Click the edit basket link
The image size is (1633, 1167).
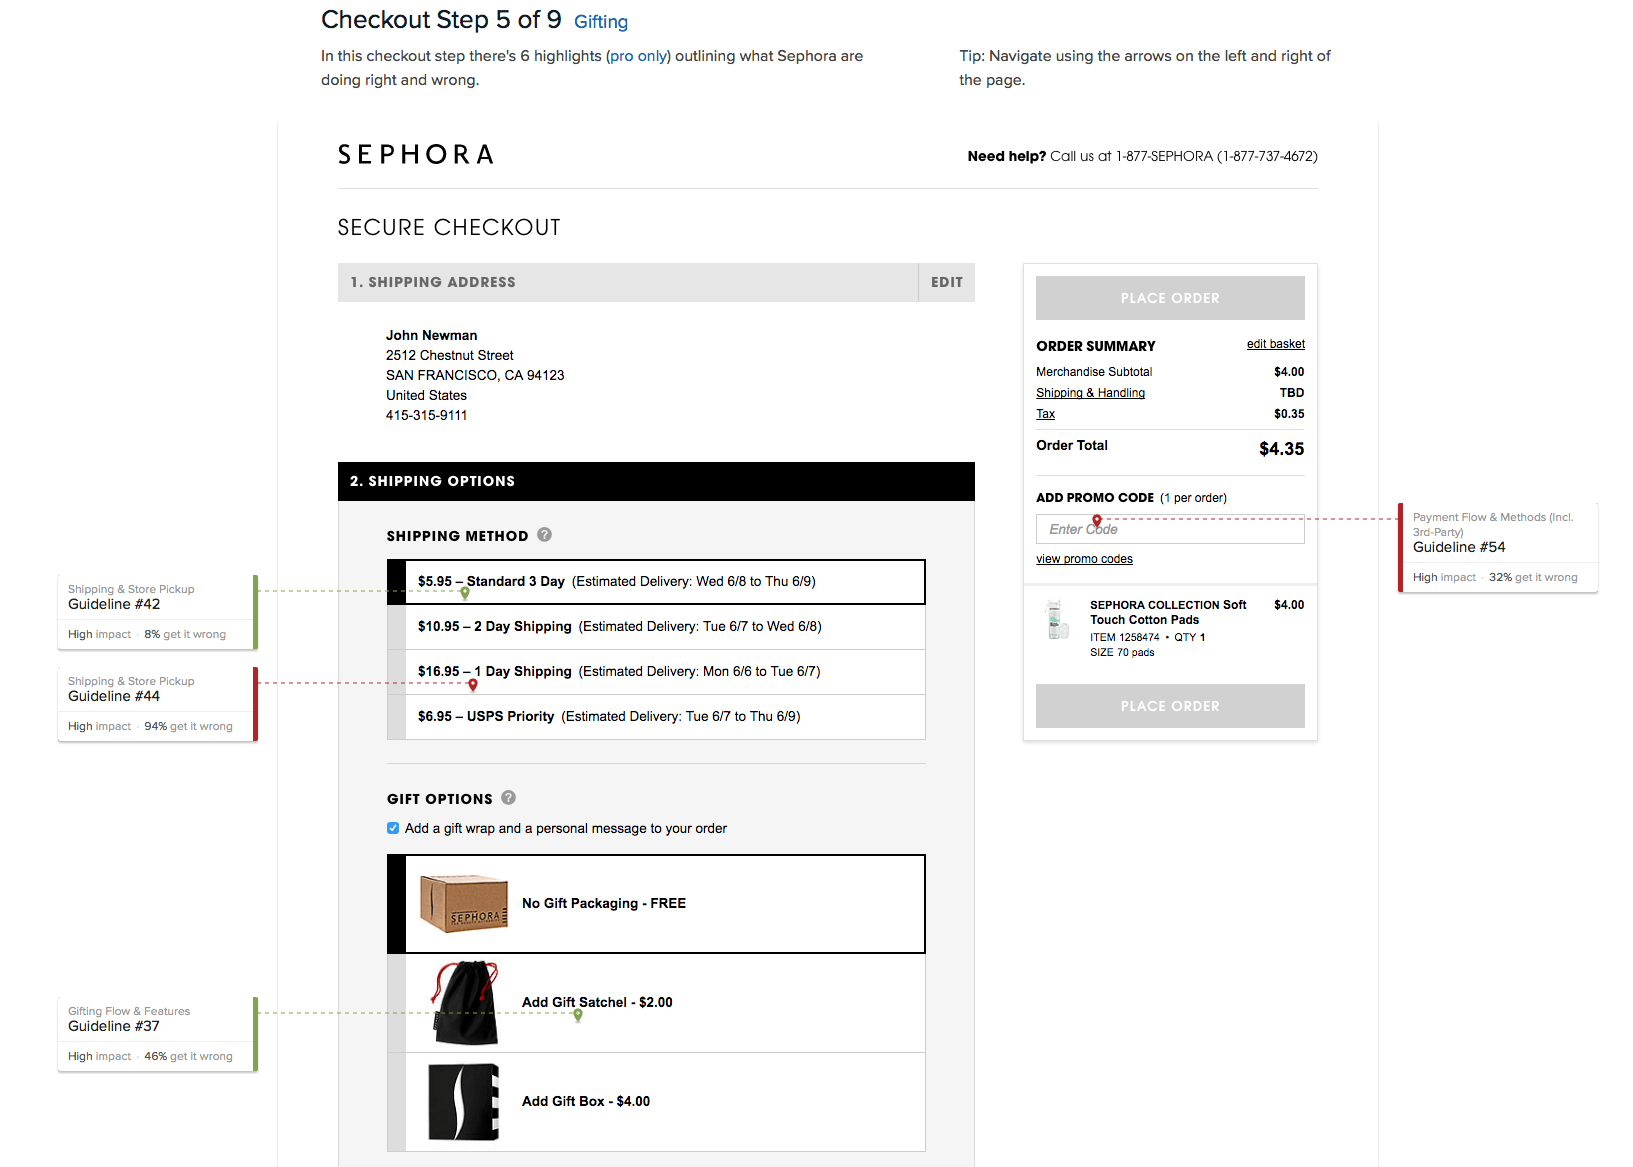pyautogui.click(x=1275, y=344)
